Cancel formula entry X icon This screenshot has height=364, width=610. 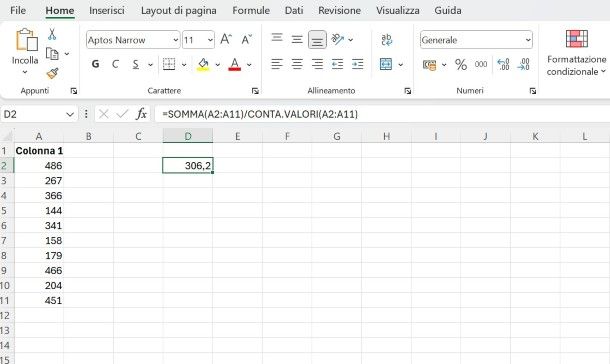tap(103, 114)
